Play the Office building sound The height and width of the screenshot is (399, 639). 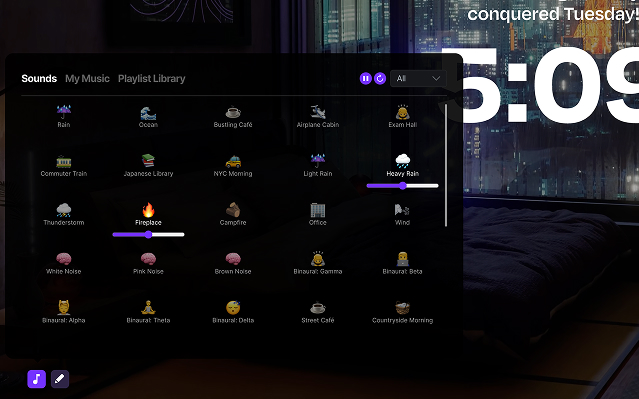coord(318,214)
